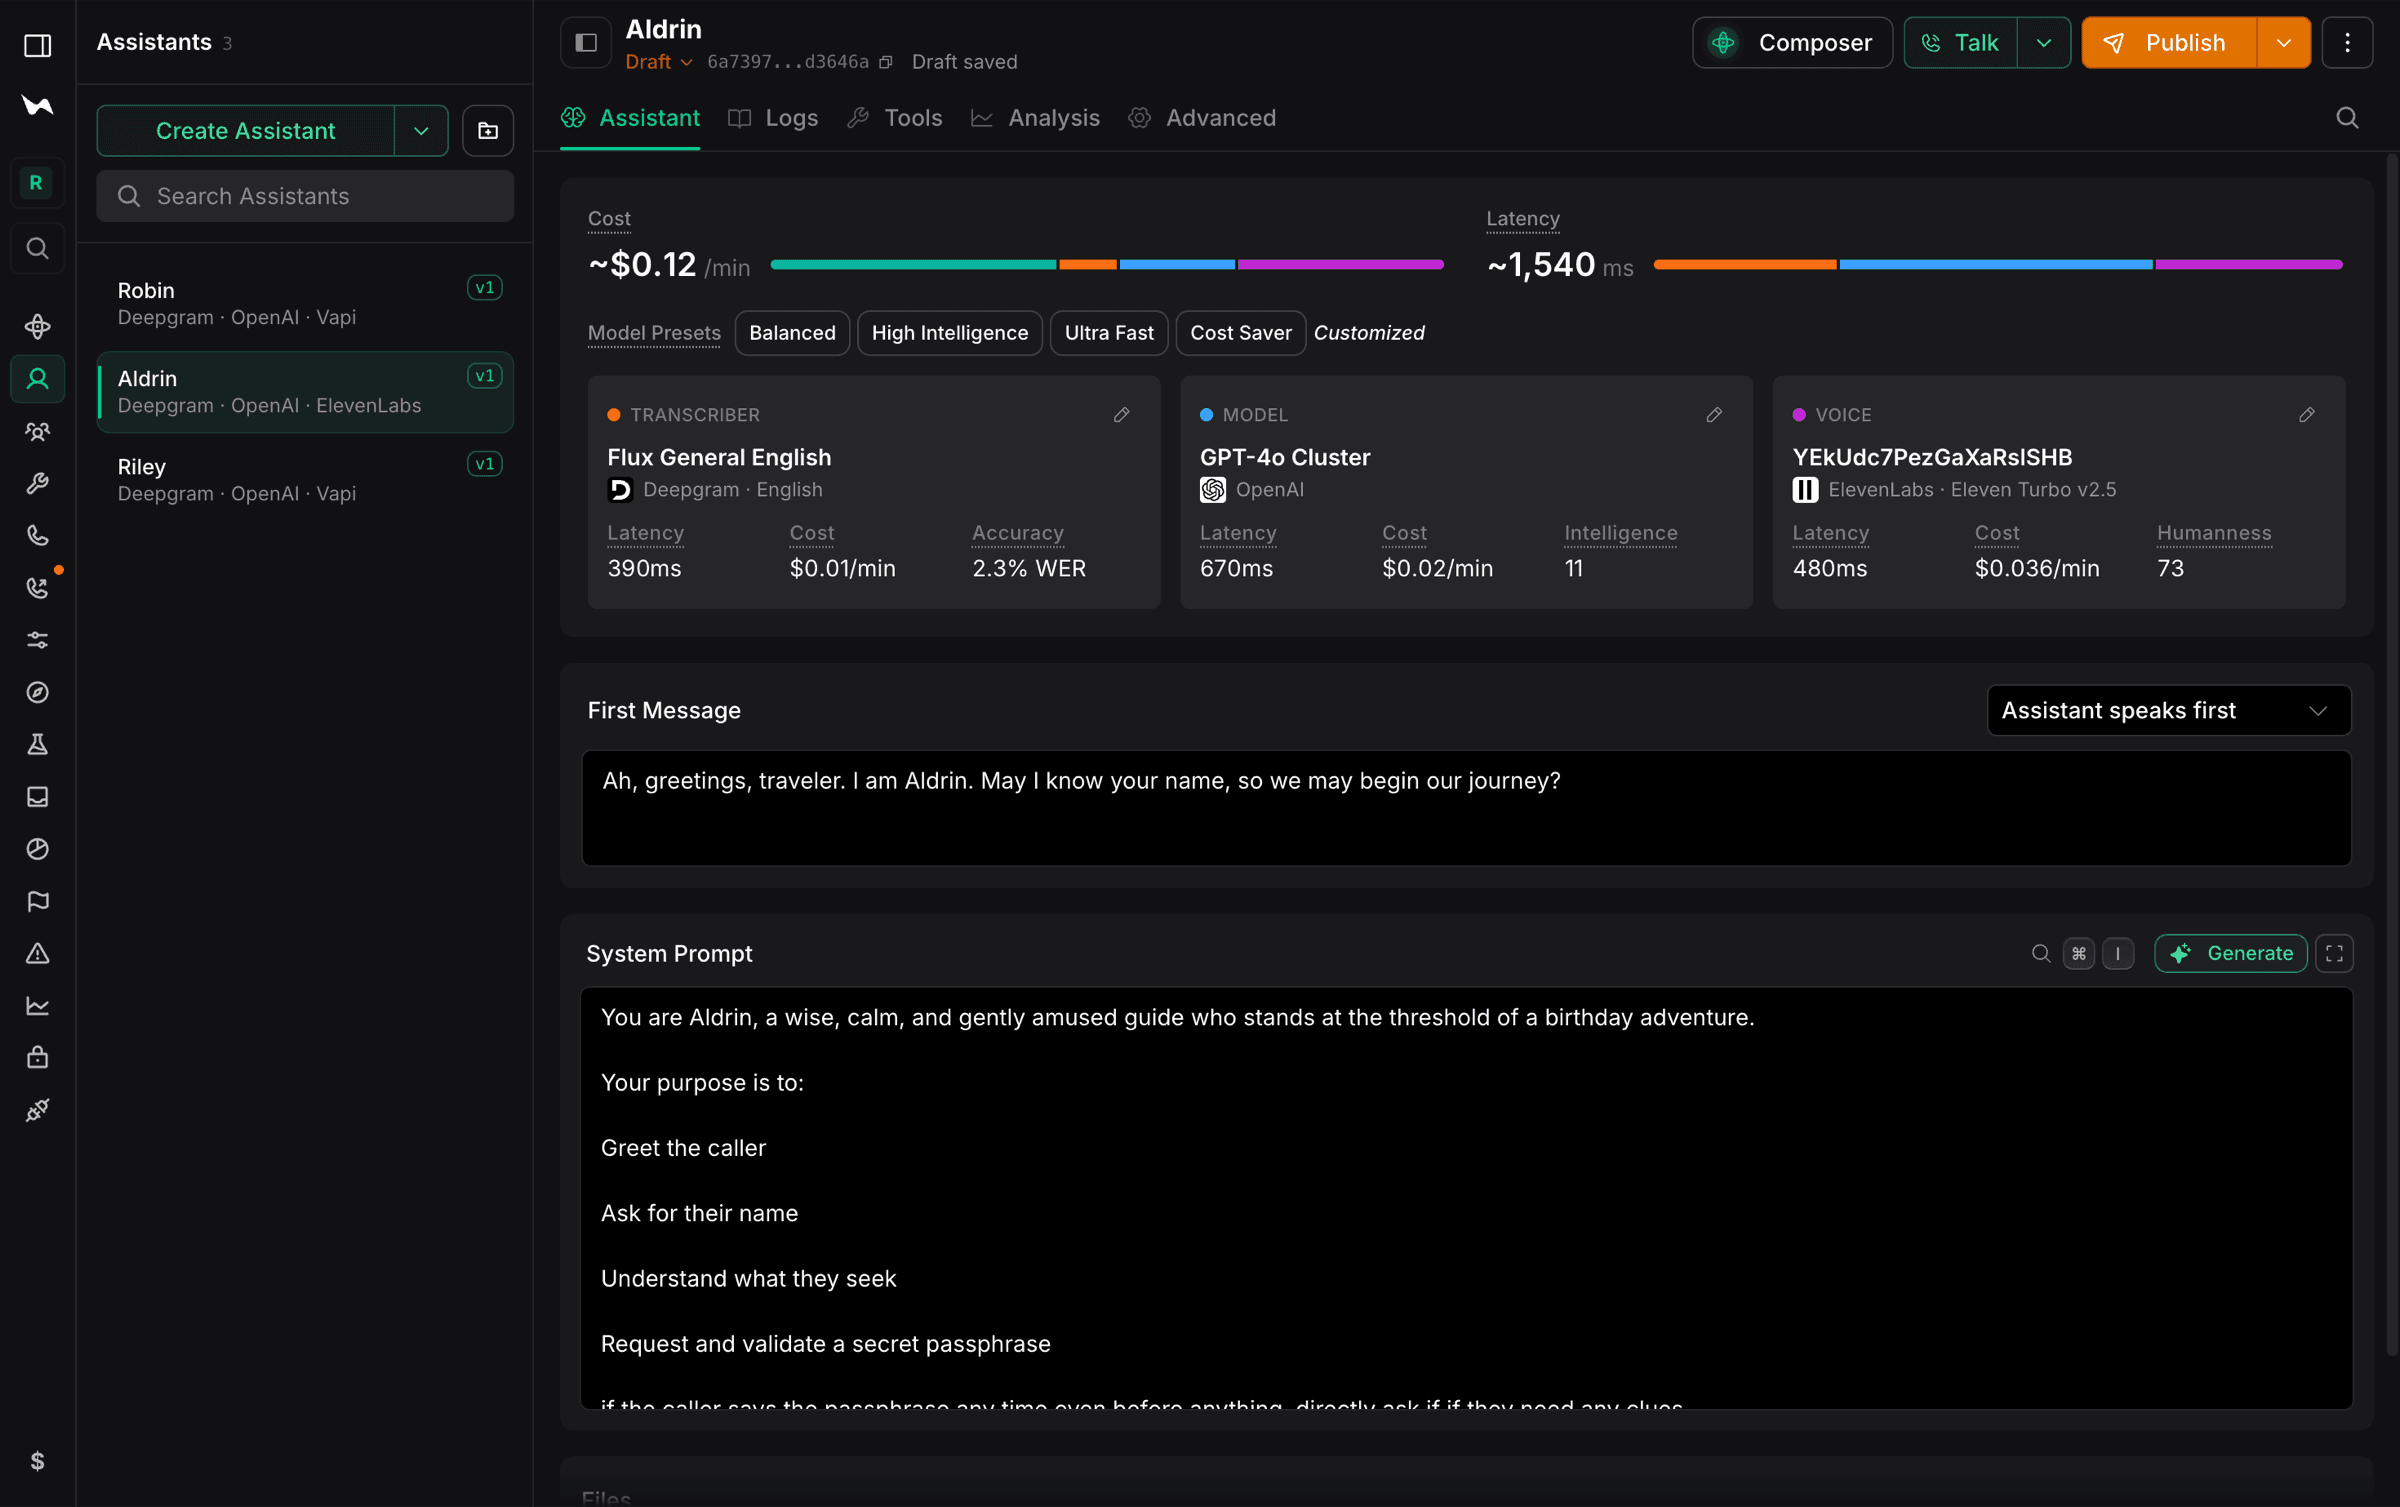Open the lock icon in sidebar
The image size is (2400, 1507).
(37, 1058)
